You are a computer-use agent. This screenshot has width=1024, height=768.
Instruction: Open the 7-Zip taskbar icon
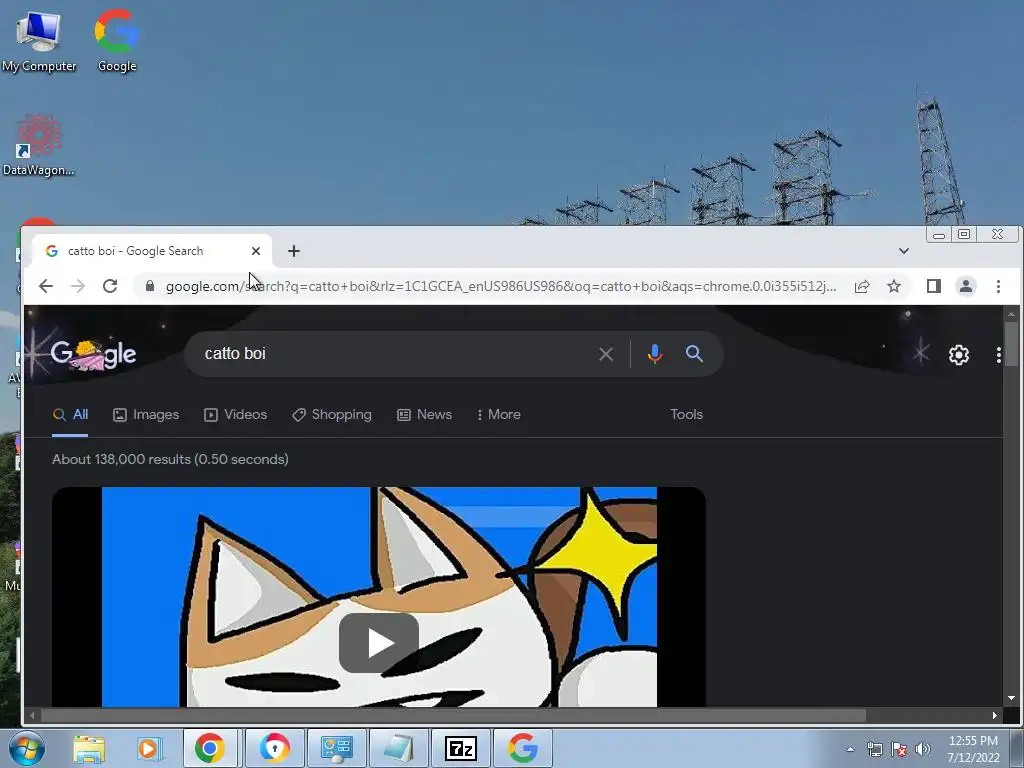(460, 748)
